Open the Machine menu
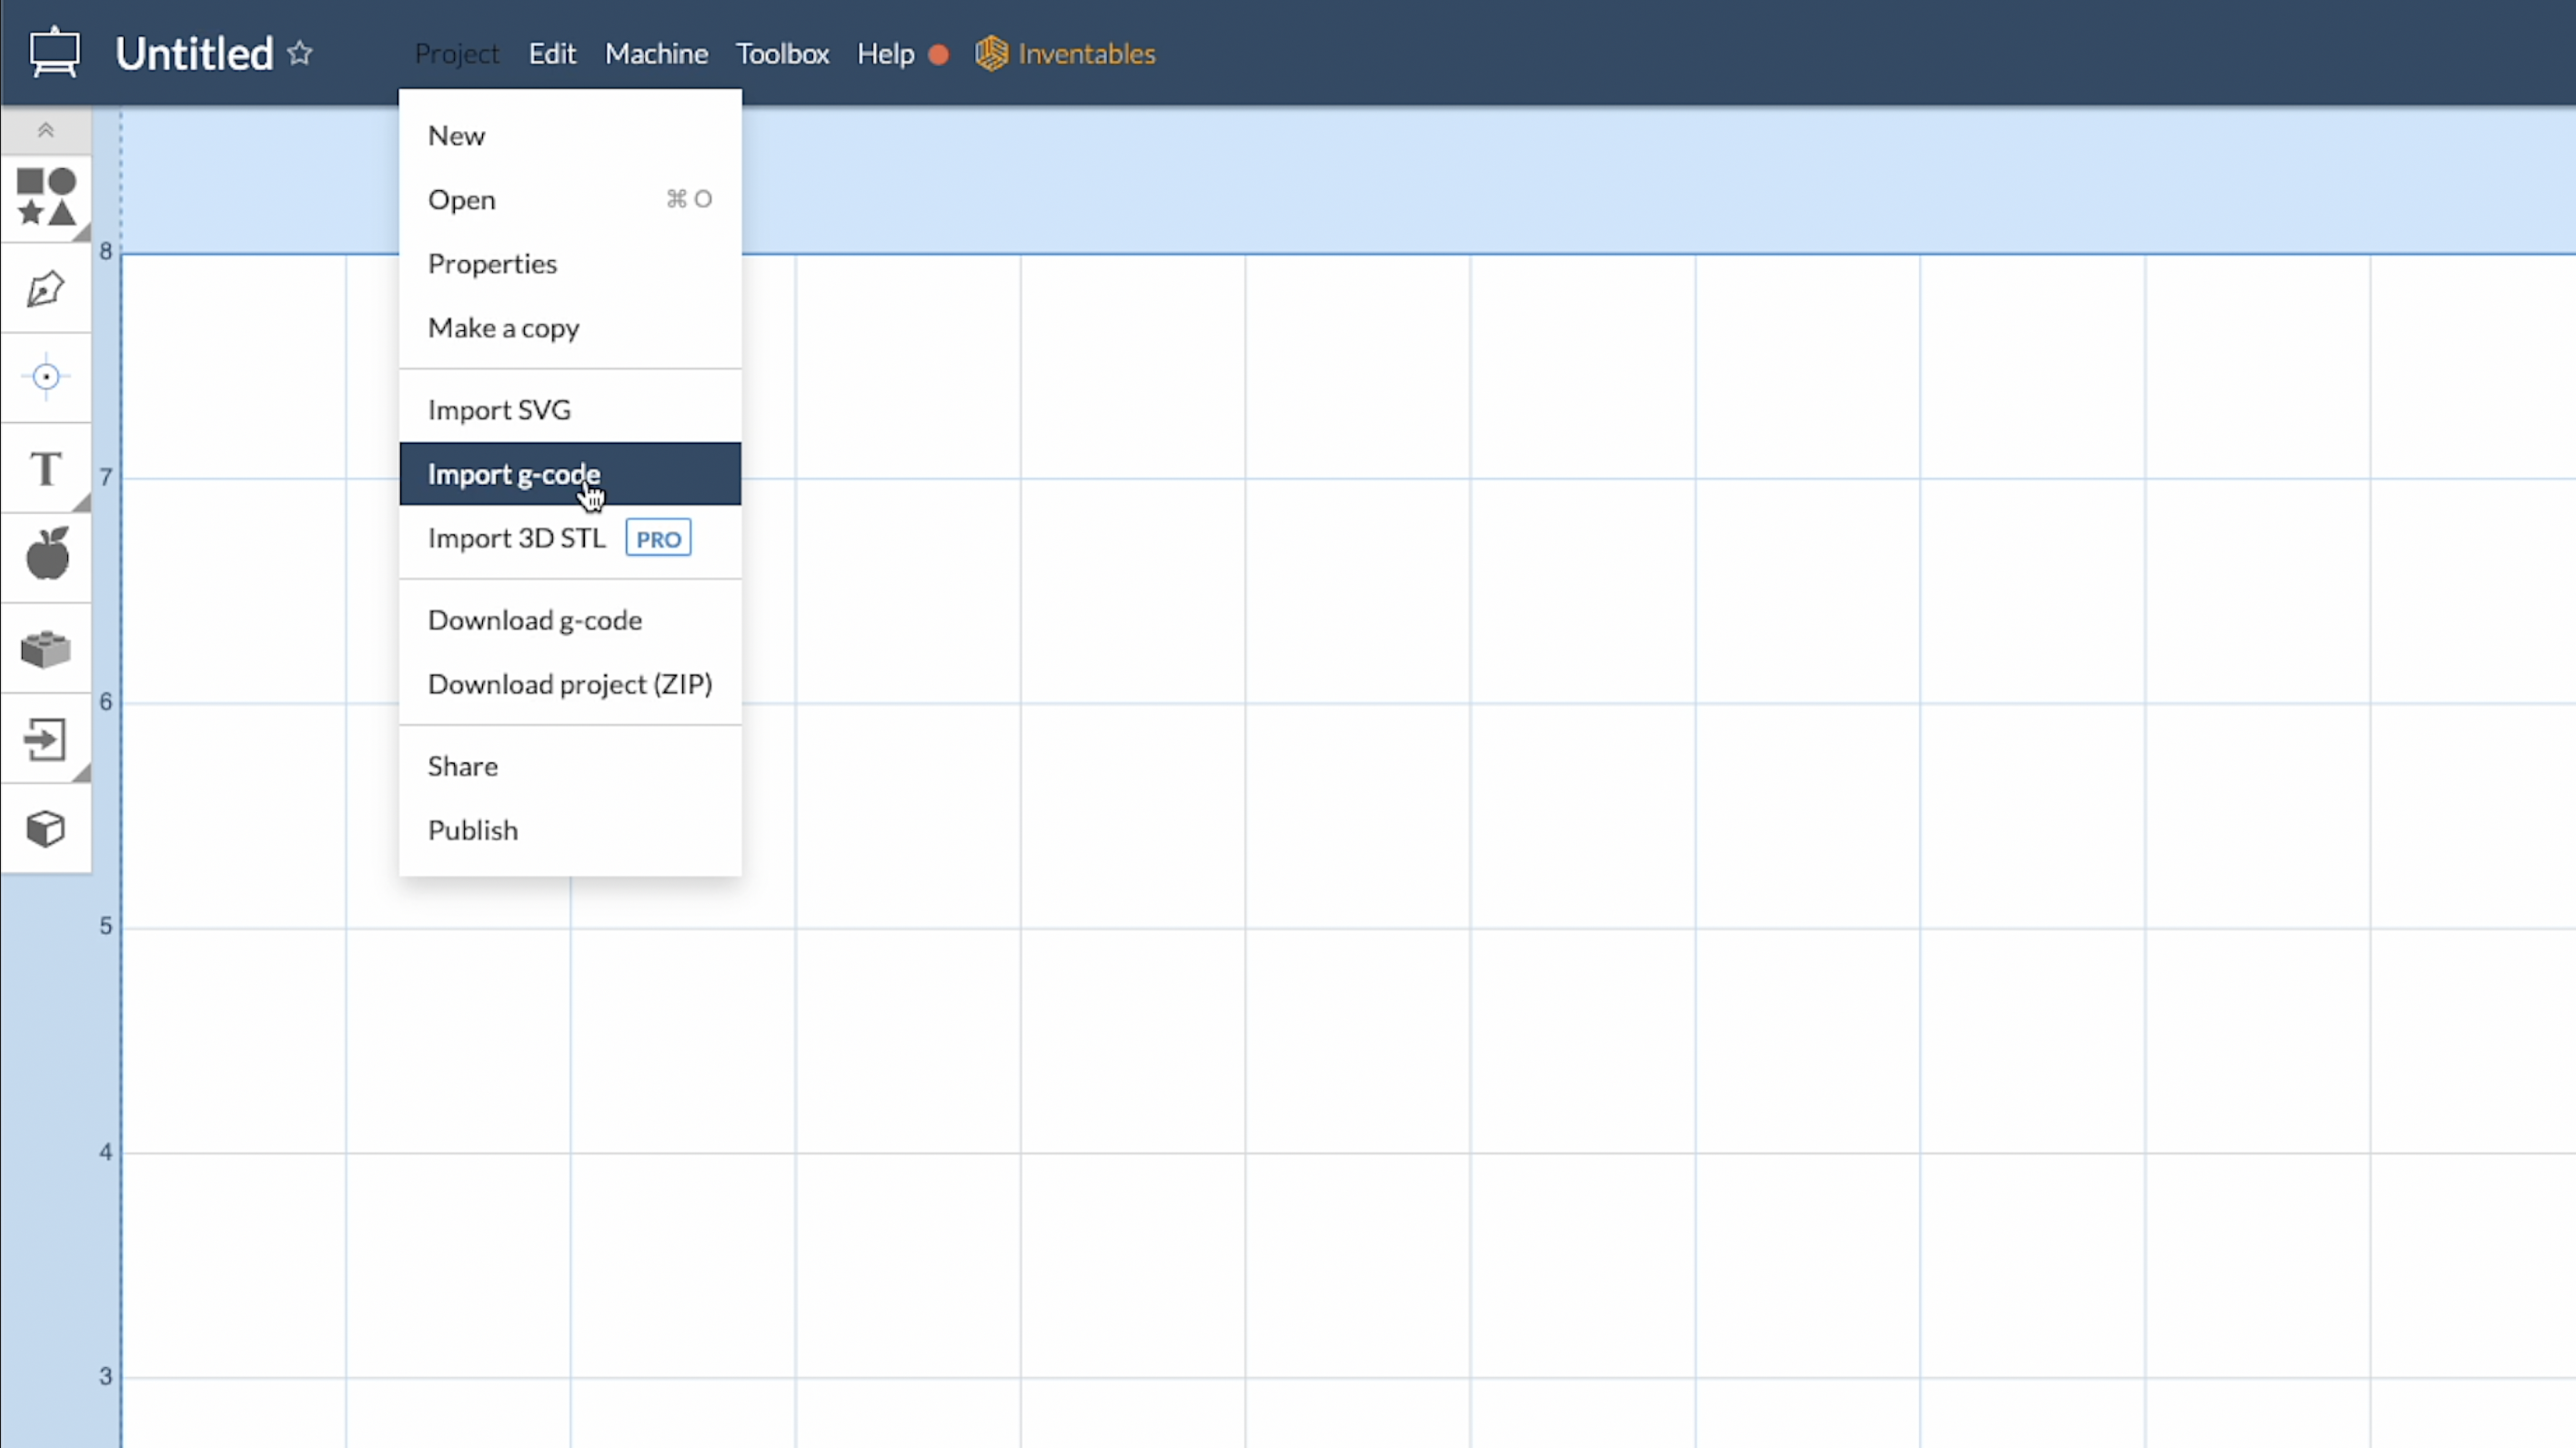 (656, 53)
